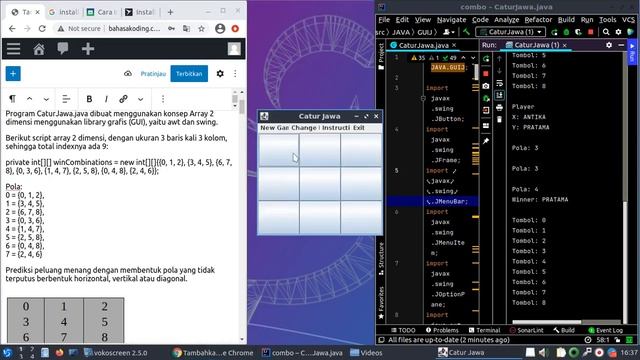Open Chrome profile avatar icon
Viewport: 640px width, 360px height.
220,29
